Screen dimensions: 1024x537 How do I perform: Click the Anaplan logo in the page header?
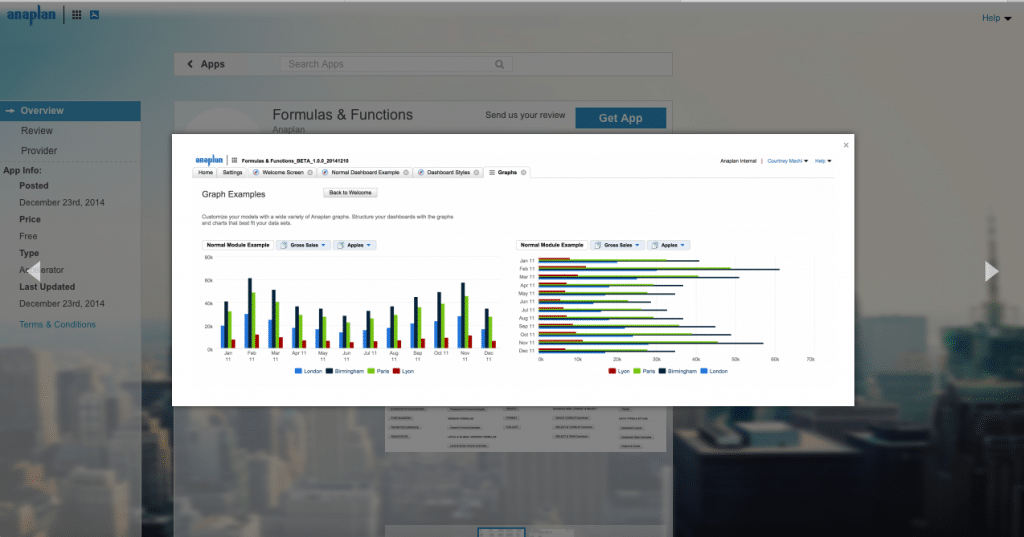[x=31, y=14]
